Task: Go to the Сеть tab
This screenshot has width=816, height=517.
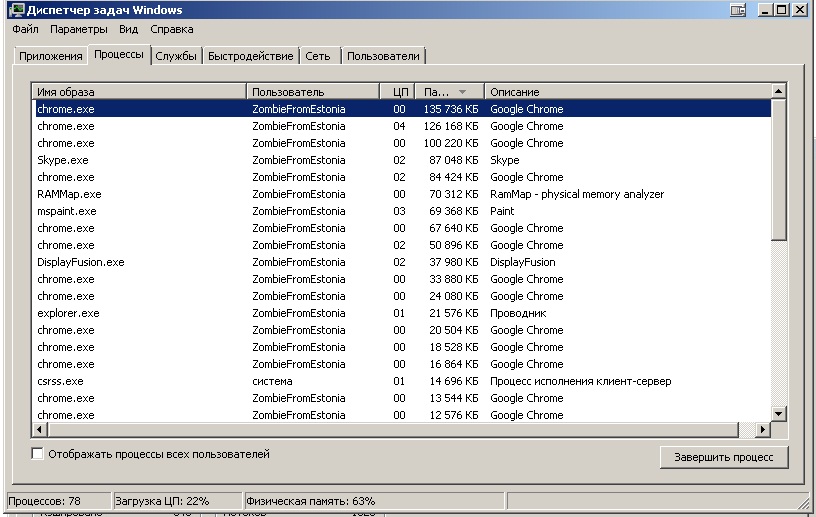Action: pos(318,56)
